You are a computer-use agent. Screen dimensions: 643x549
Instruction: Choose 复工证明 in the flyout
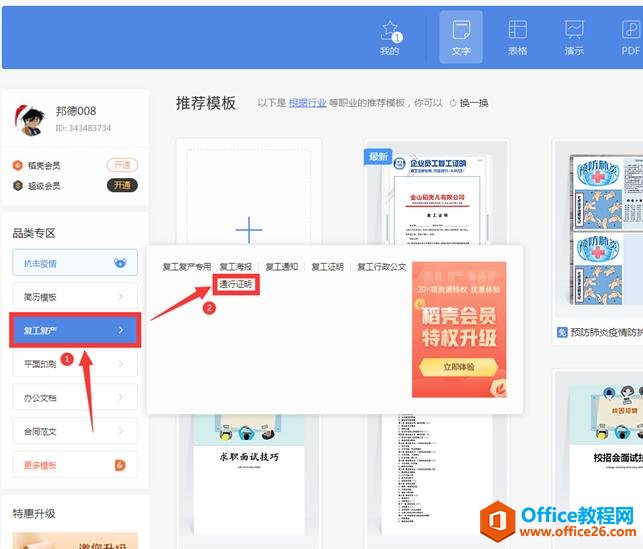[x=328, y=267]
